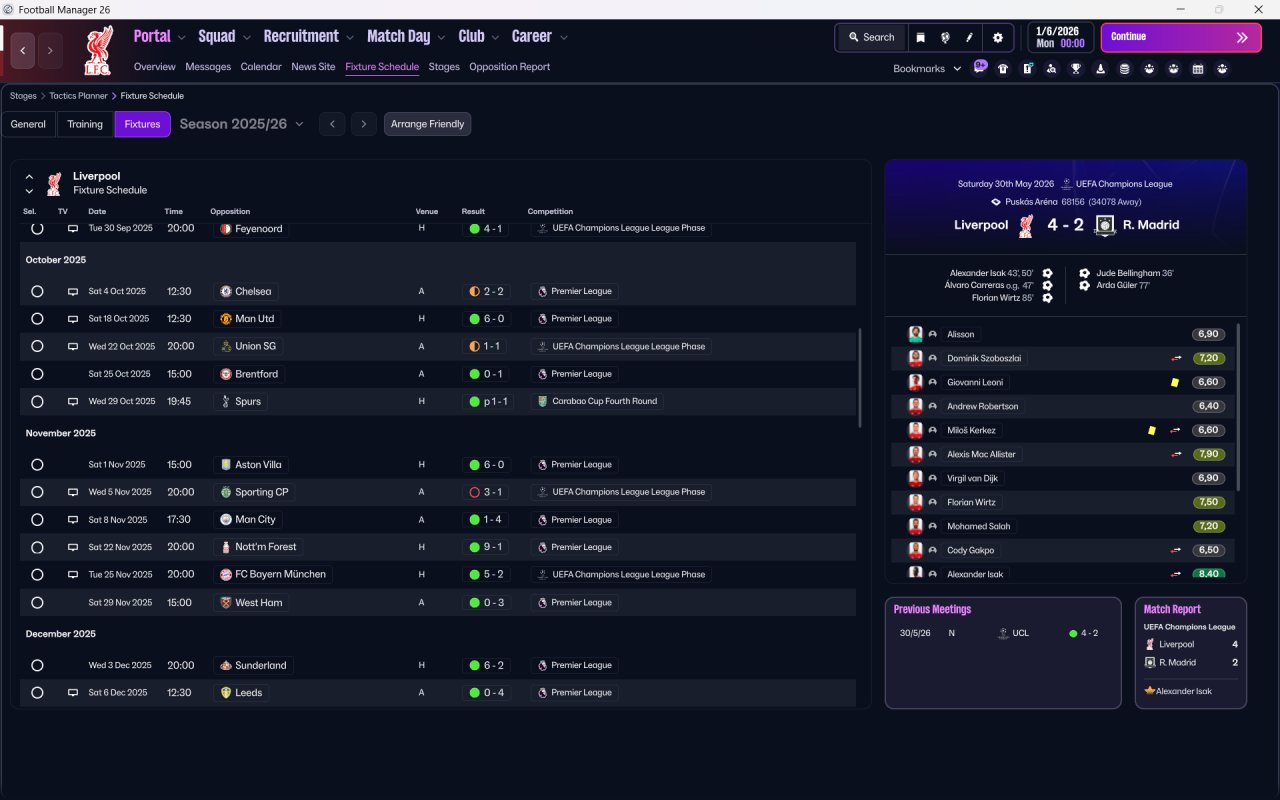Open the settings gear icon

click(997, 37)
